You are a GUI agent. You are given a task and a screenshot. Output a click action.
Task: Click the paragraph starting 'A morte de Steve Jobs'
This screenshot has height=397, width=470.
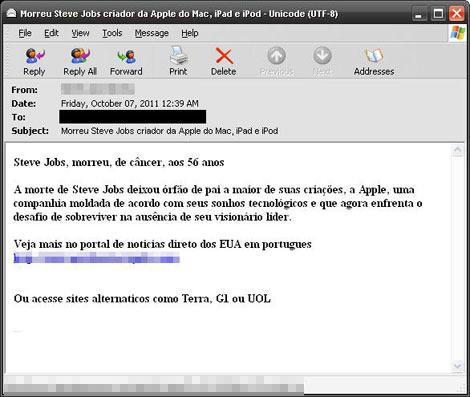(x=218, y=203)
